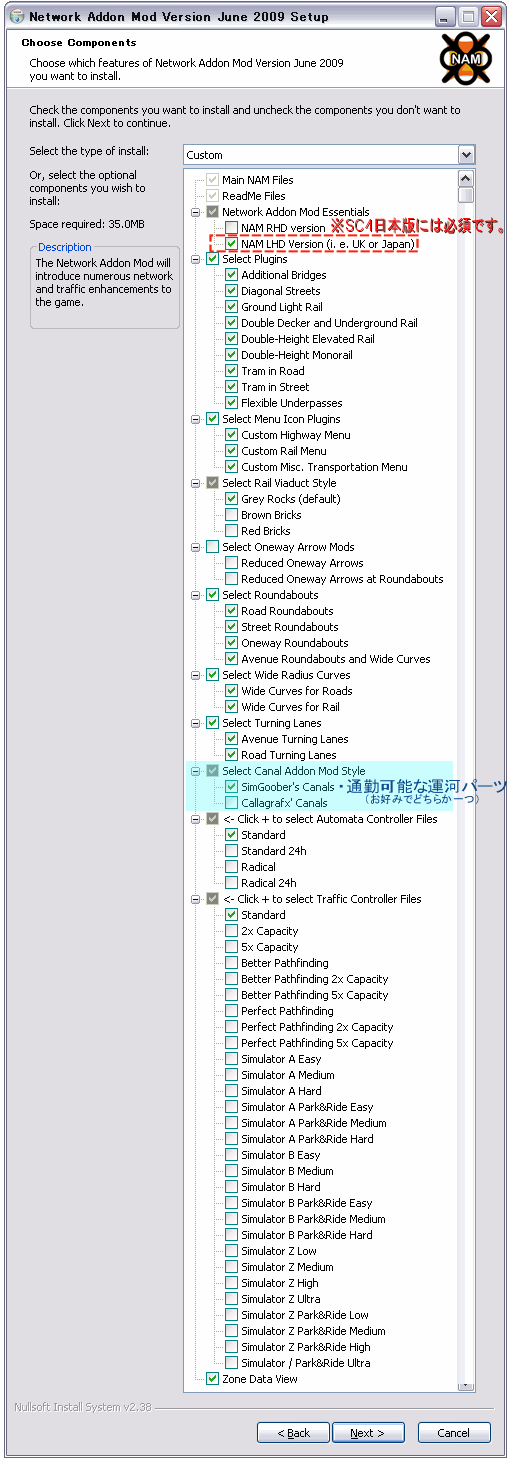Enable Reduced Oneway Arrows at Roundabouts
Viewport: 510px width, 1460px height.
click(x=232, y=579)
